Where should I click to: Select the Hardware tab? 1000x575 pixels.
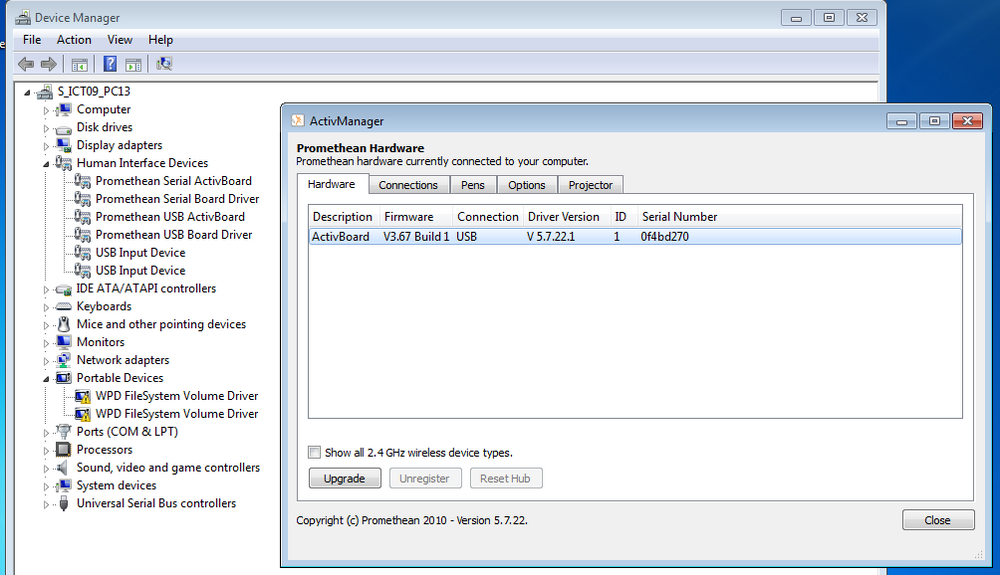coord(332,184)
